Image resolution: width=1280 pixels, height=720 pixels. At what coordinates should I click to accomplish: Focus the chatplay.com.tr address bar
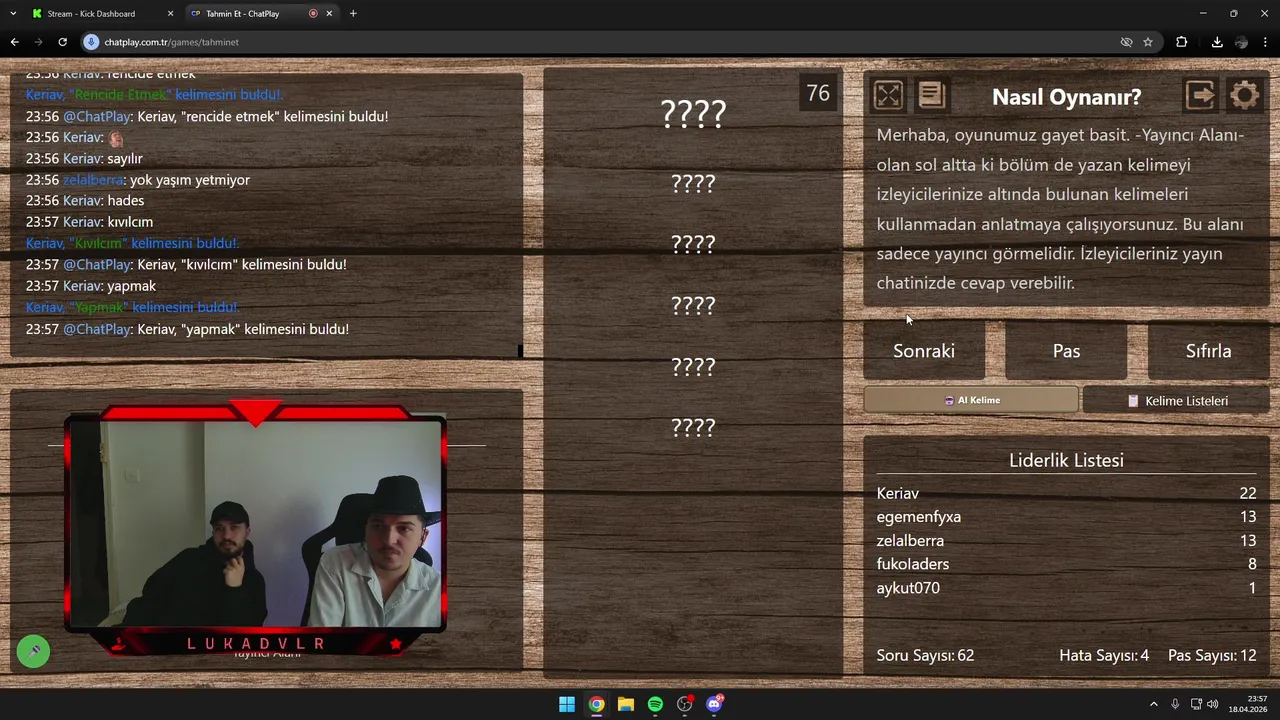point(600,42)
